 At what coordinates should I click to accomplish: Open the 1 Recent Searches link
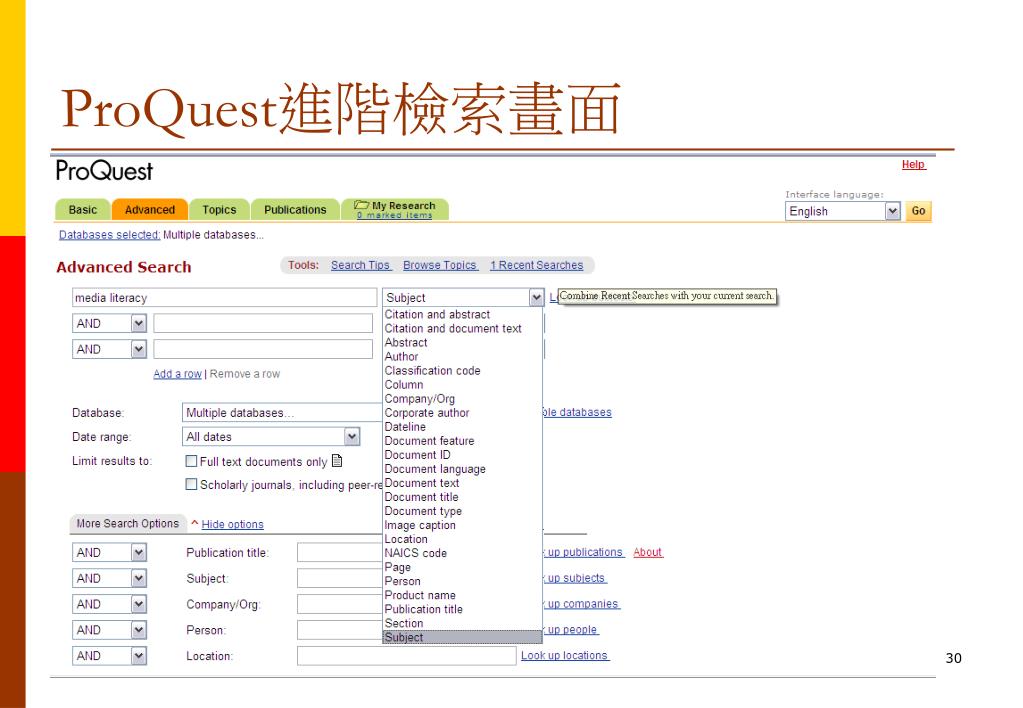[x=537, y=265]
